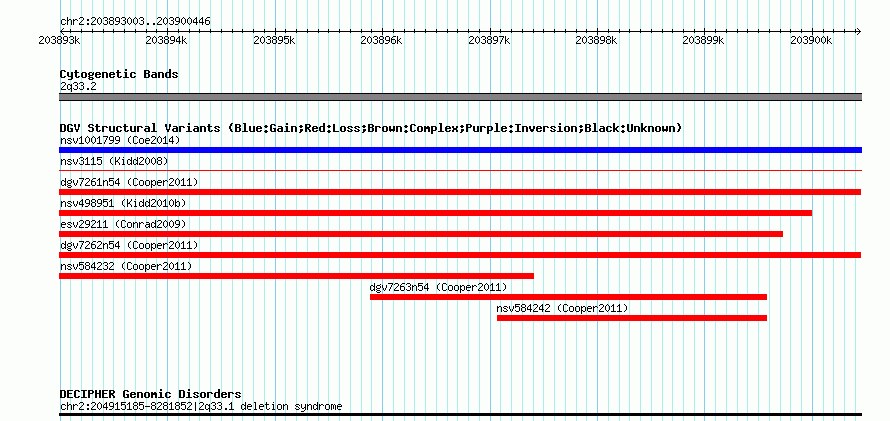The width and height of the screenshot is (890, 421).
Task: Select the dgv7262n54 (Cooper2011) label
Action: [129, 245]
